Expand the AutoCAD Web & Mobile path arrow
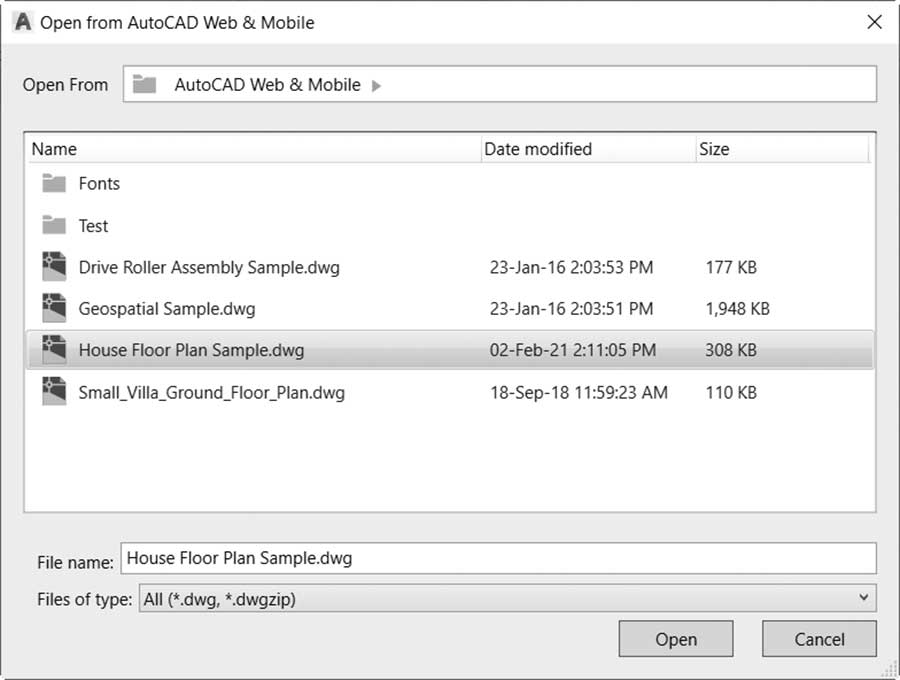This screenshot has height=680, width=900. point(376,86)
